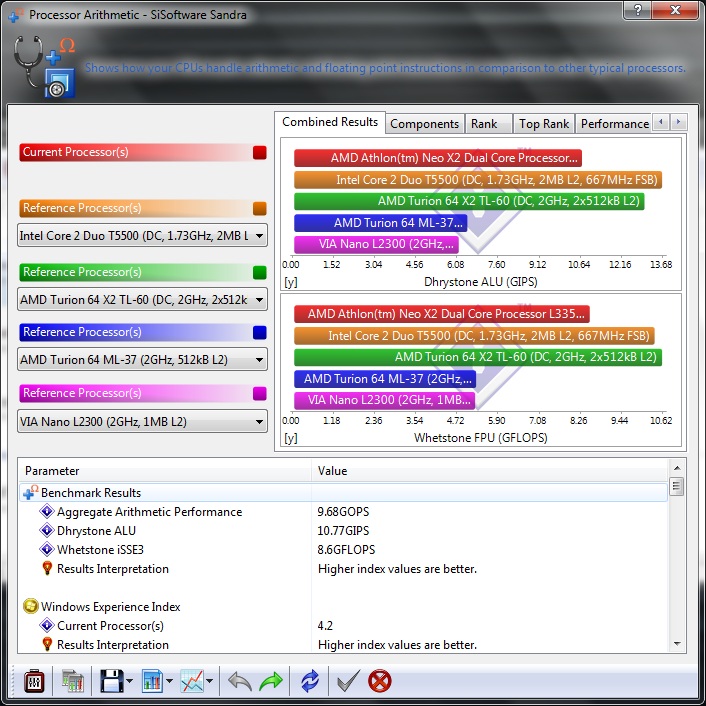Click the help question mark button

(x=638, y=9)
